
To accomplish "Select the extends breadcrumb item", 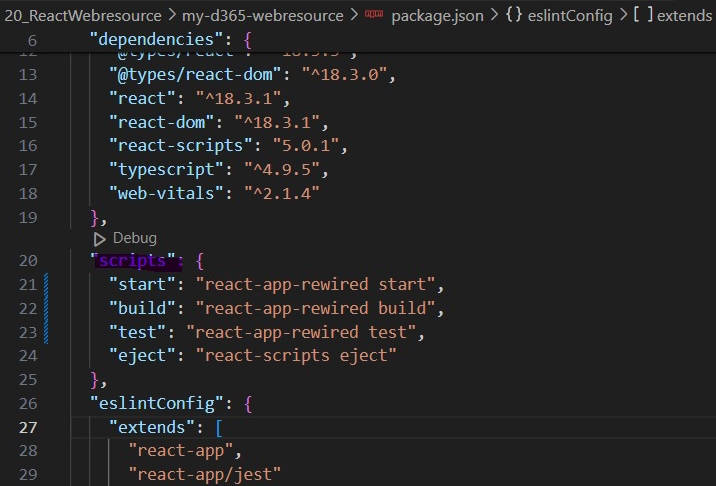I will point(683,16).
